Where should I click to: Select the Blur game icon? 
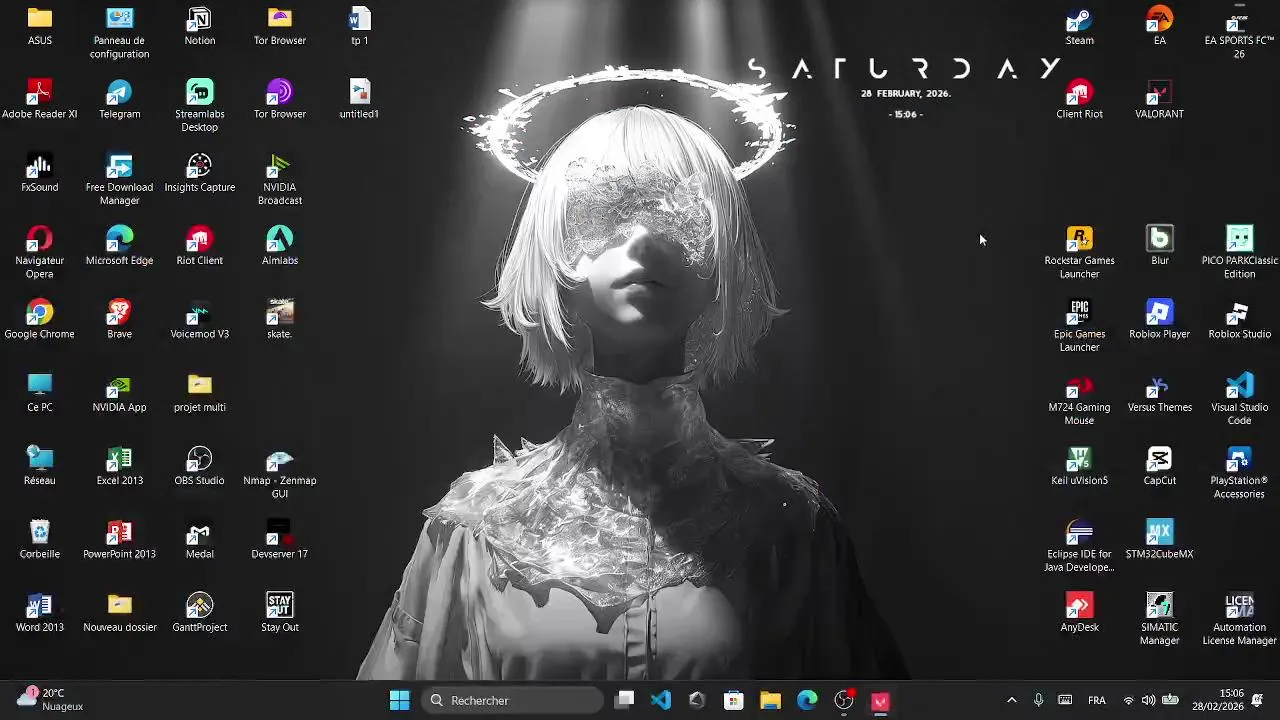(1159, 246)
